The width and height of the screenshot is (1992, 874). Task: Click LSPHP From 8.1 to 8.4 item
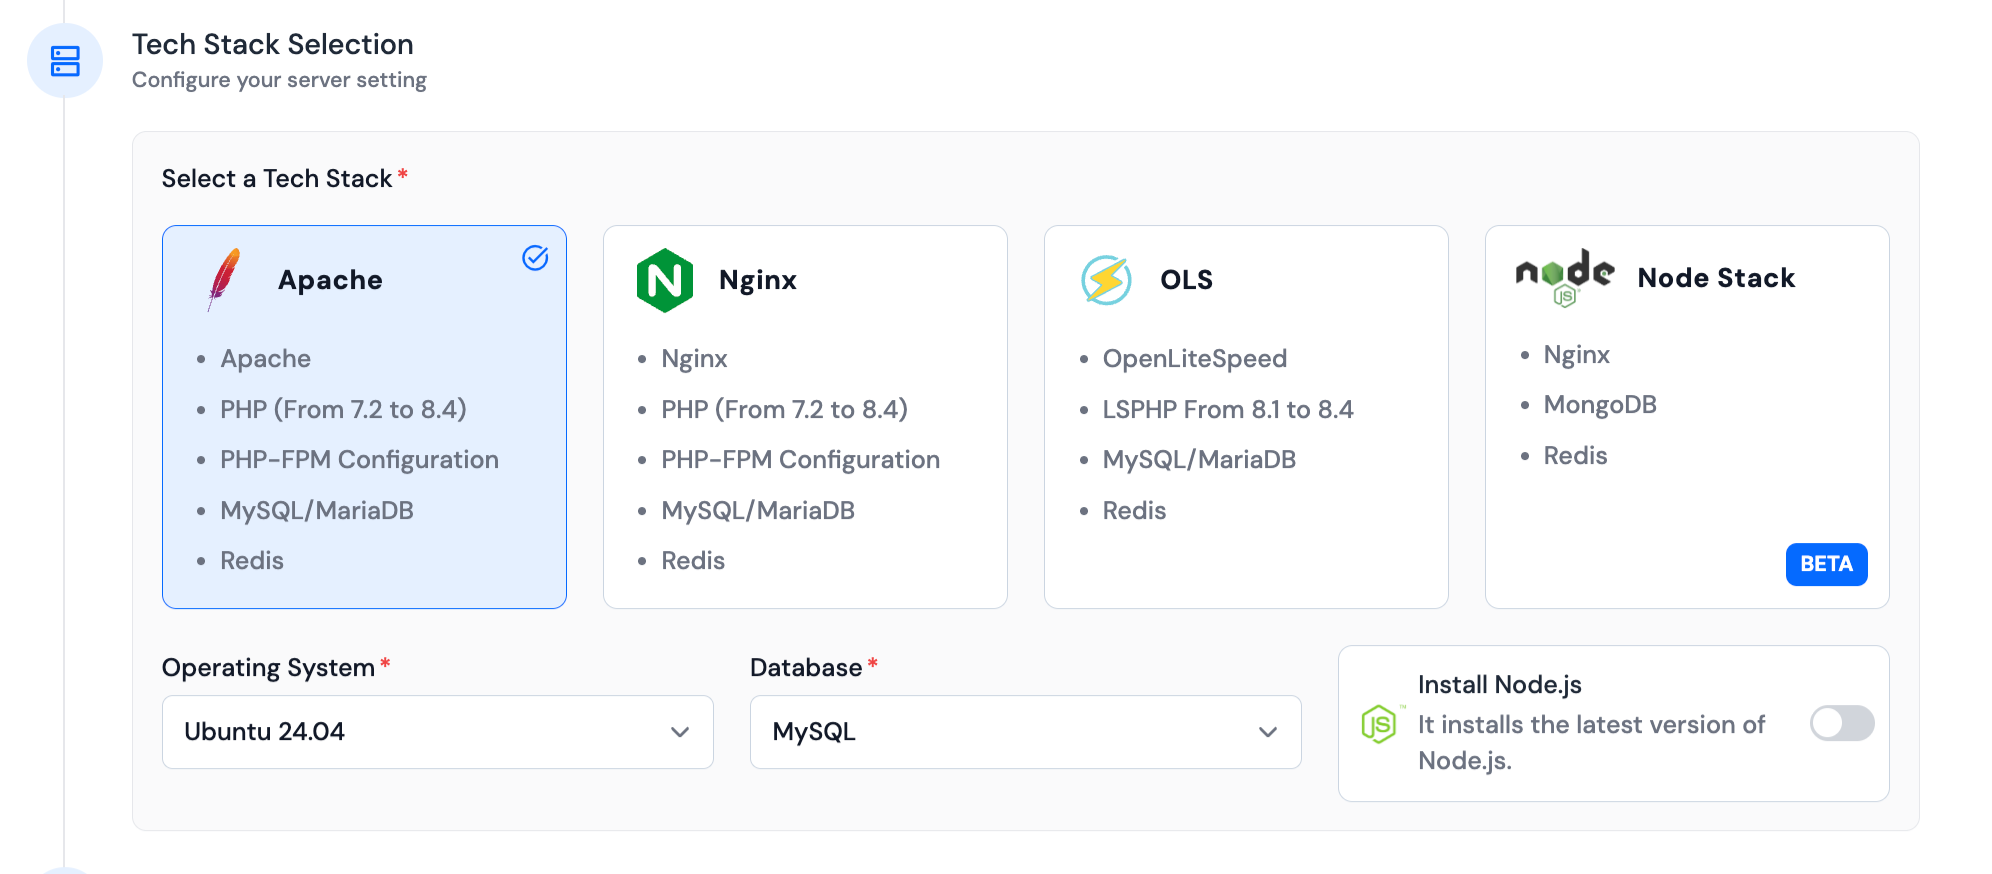[x=1228, y=409]
